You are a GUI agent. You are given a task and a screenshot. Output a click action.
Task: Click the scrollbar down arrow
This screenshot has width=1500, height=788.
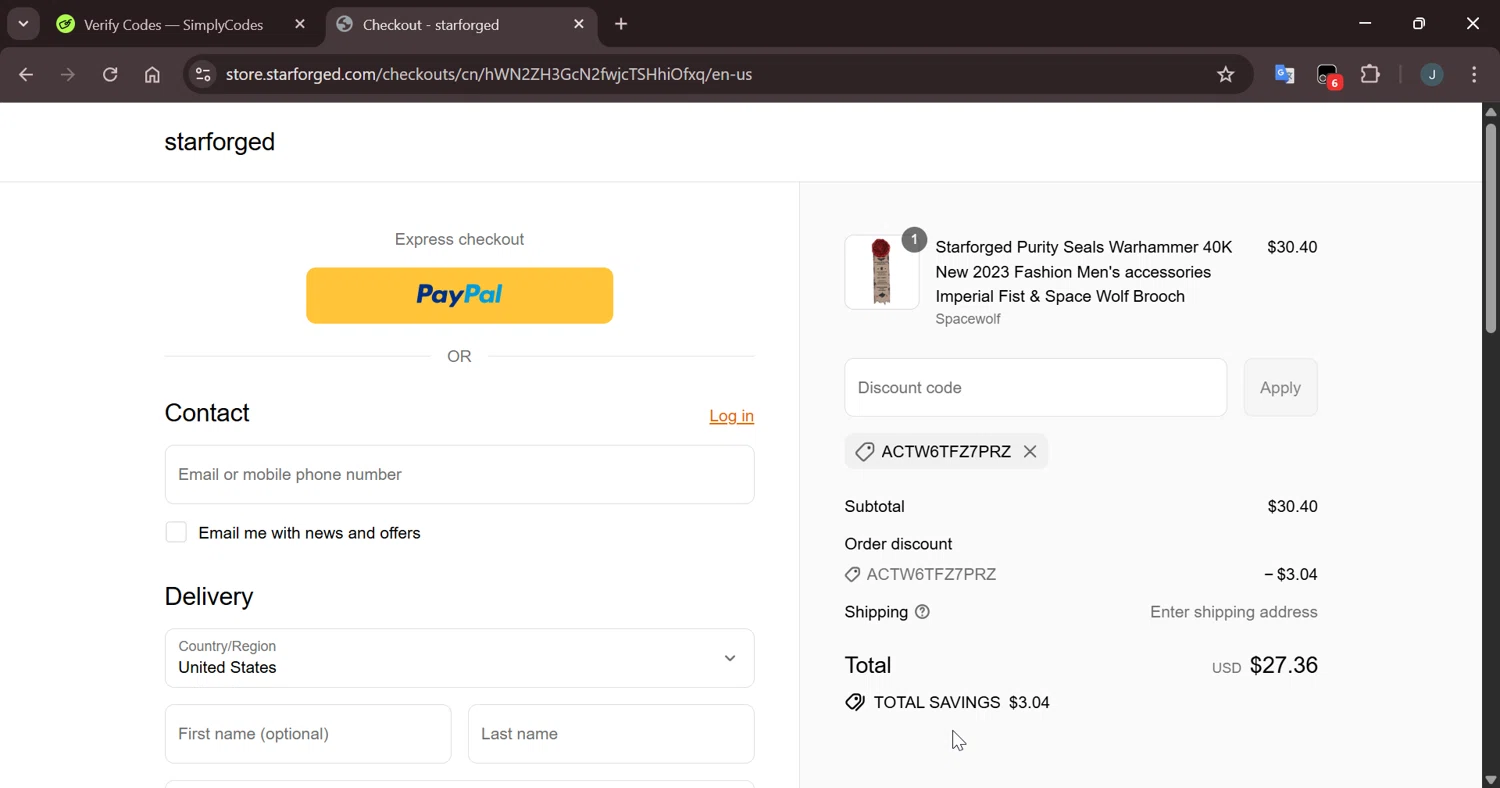1491,780
